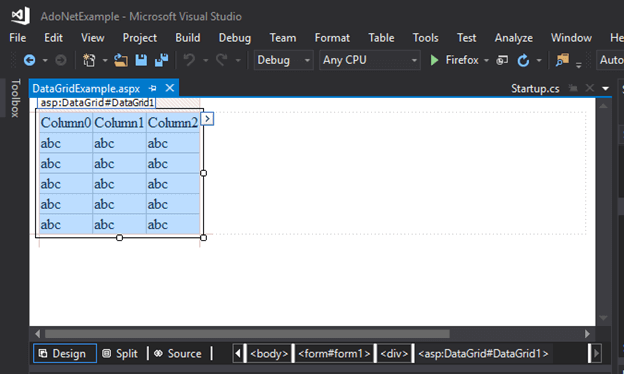Click the Save All icon
This screenshot has width=624, height=374.
162,60
